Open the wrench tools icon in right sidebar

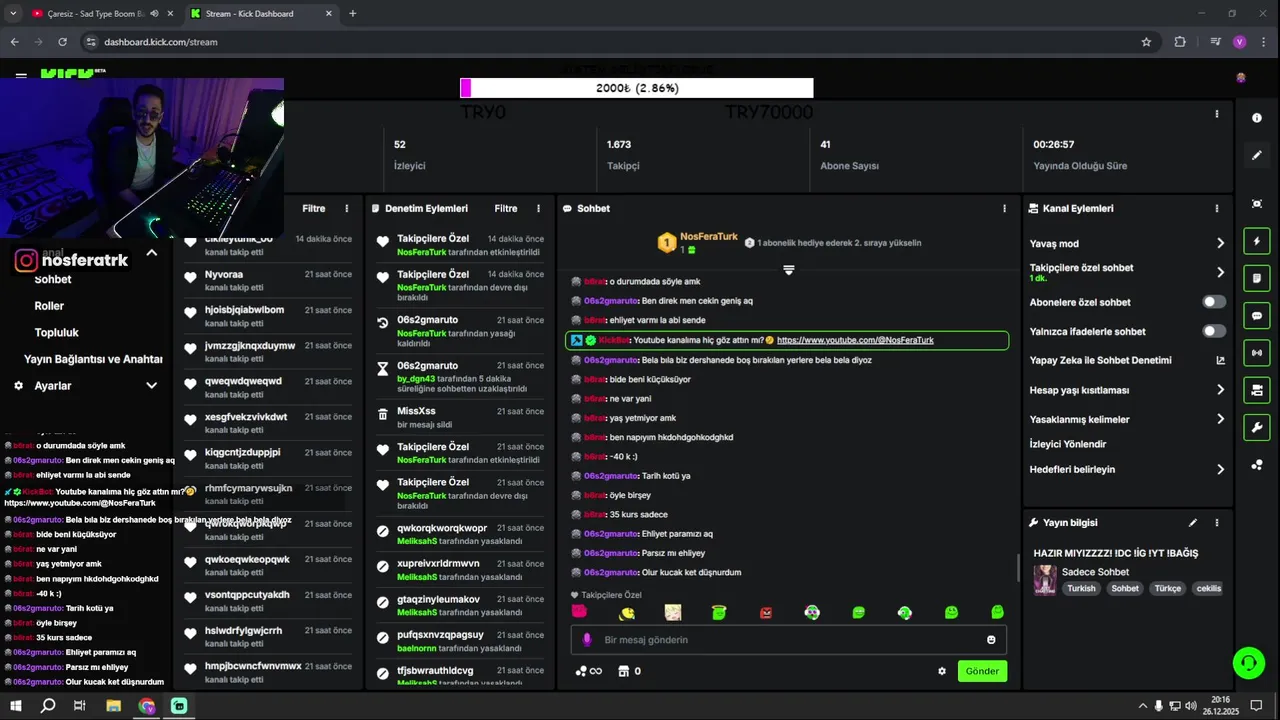pos(1257,428)
